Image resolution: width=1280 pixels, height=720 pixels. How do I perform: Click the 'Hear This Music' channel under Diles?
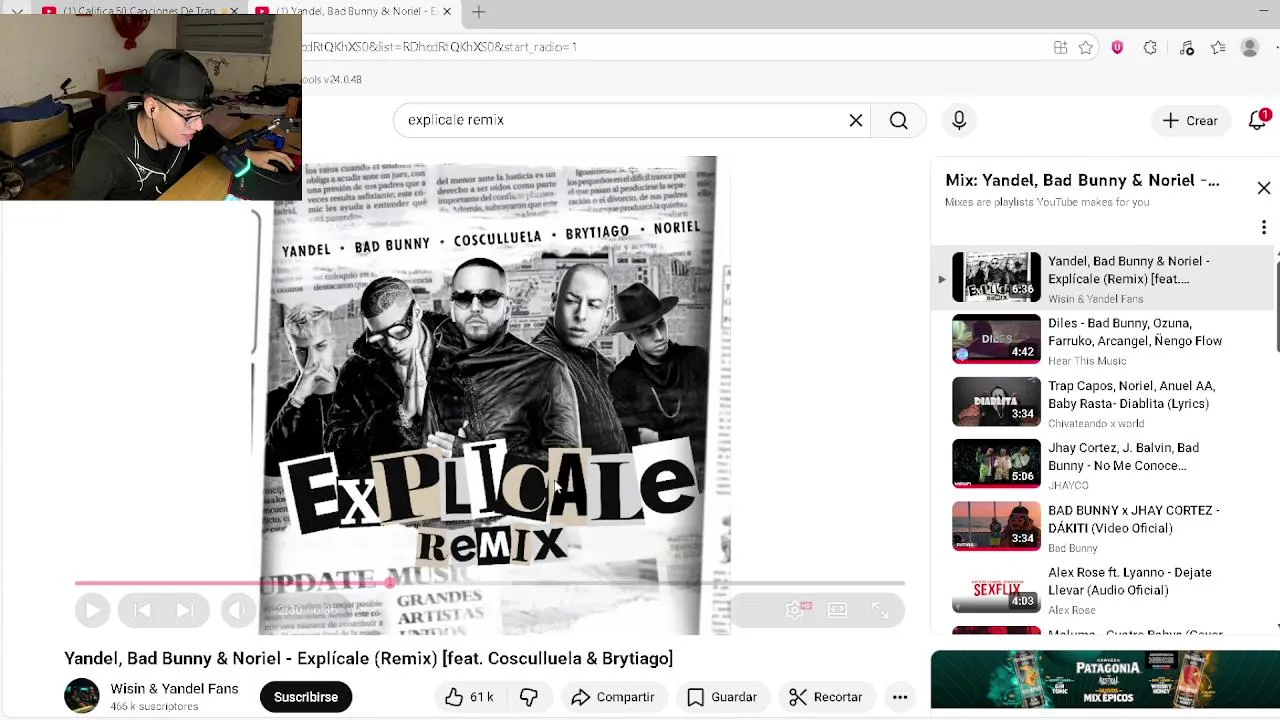click(1087, 361)
